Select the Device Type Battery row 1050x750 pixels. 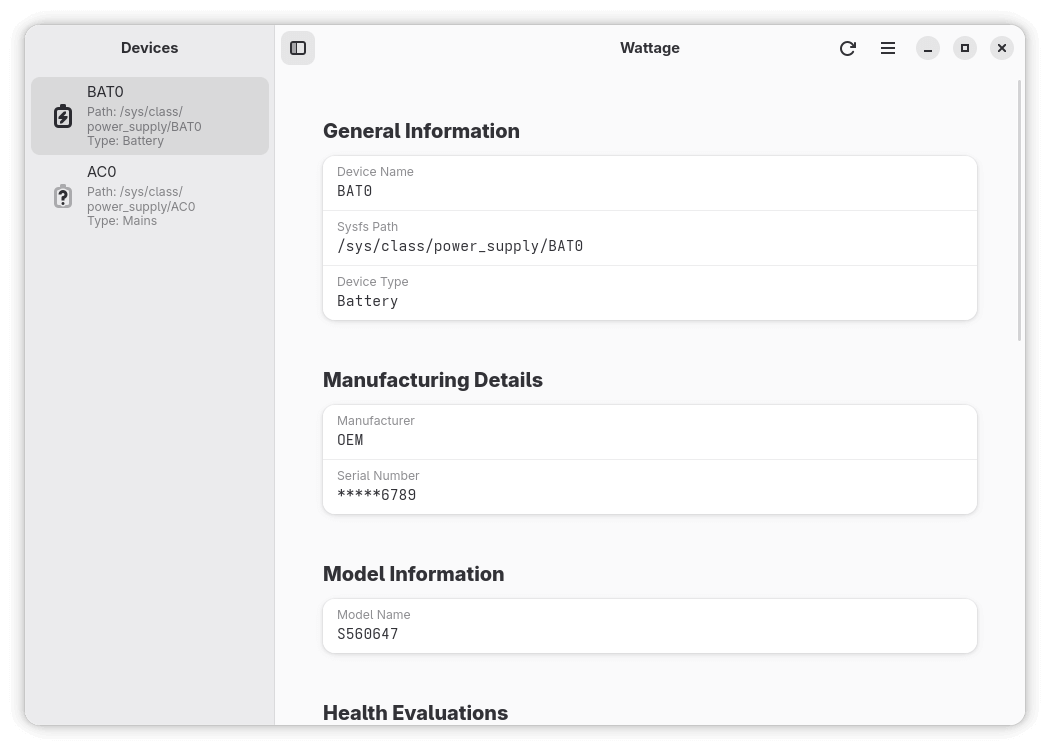(x=649, y=293)
